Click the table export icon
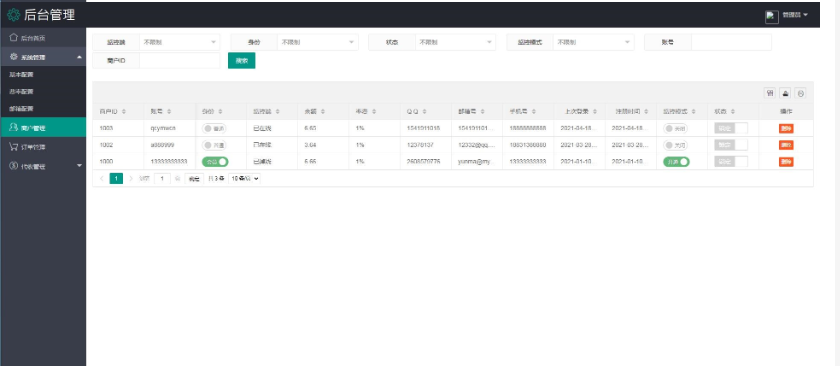 click(785, 93)
